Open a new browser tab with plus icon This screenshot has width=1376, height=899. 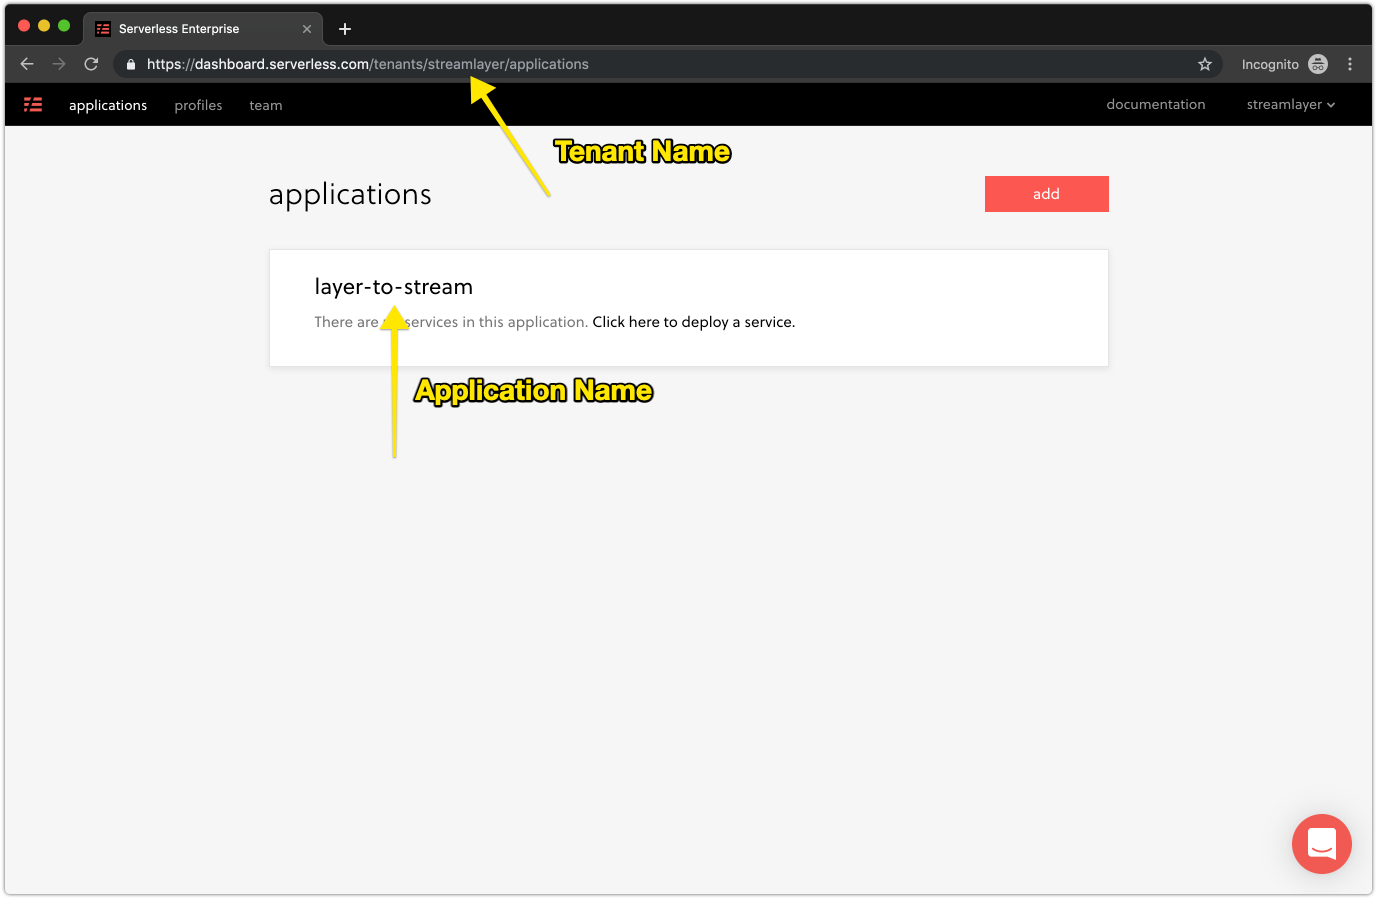point(345,29)
